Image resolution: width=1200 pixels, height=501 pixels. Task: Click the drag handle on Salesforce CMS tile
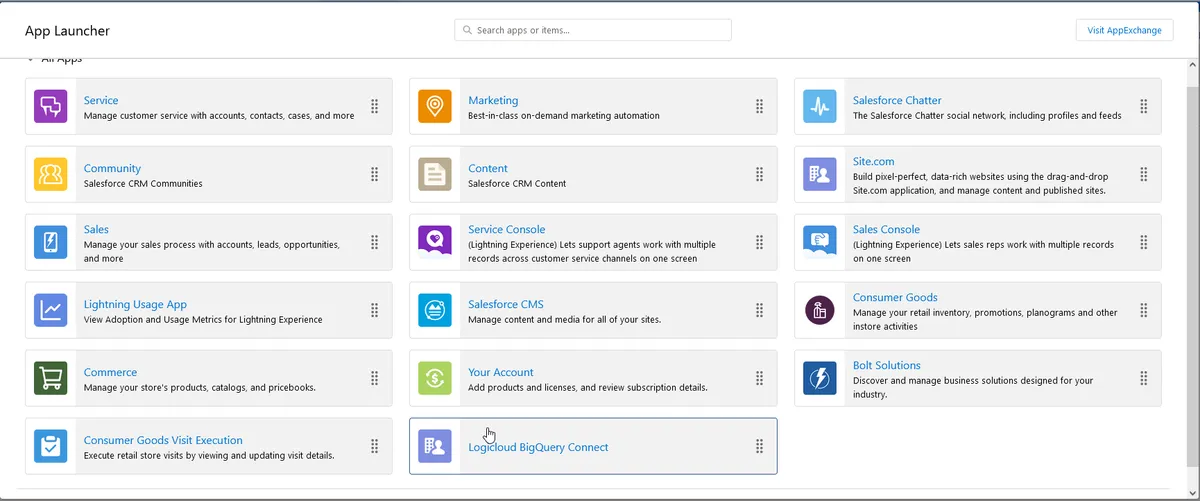pos(759,310)
